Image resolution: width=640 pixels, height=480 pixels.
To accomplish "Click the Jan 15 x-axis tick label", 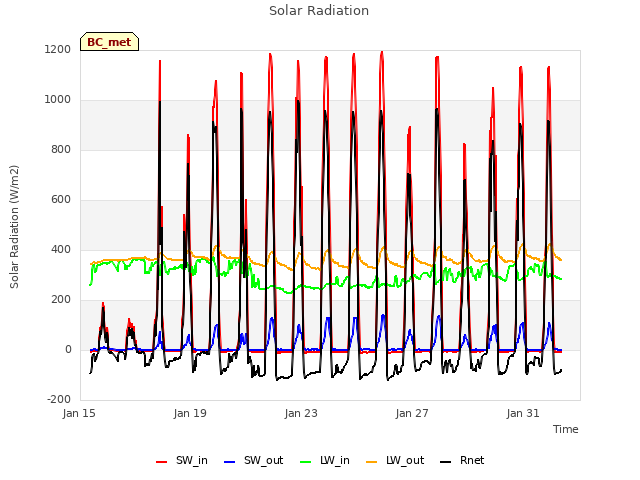I will [x=79, y=413].
